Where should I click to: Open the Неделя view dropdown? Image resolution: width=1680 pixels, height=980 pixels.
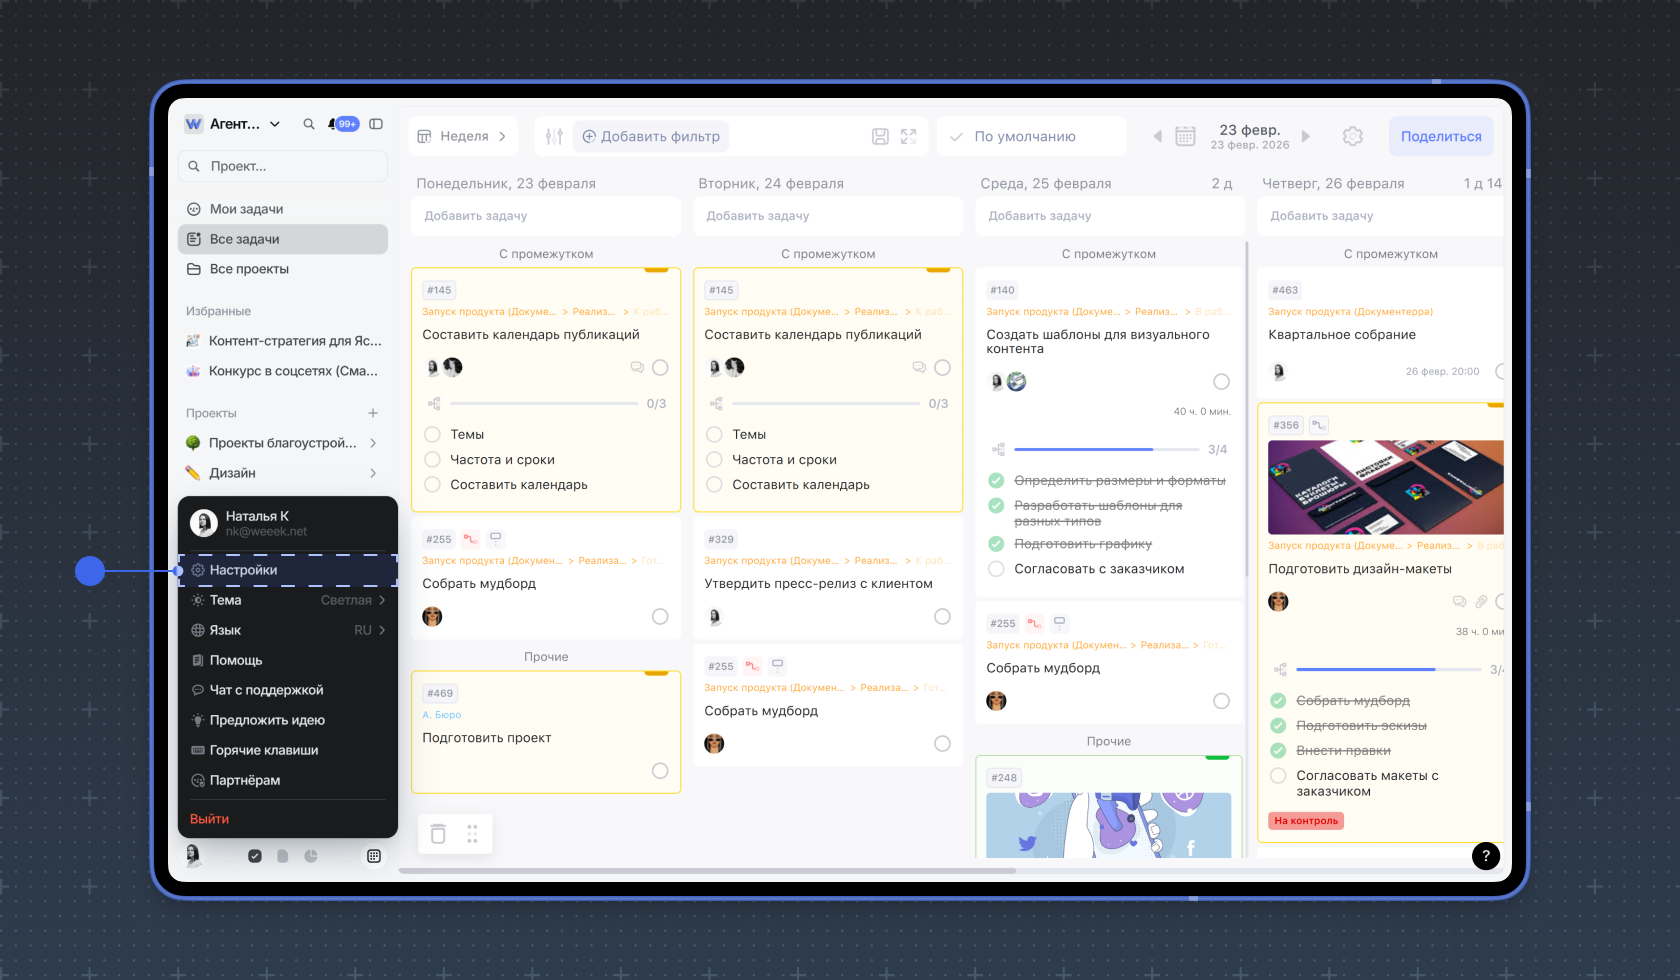[463, 136]
